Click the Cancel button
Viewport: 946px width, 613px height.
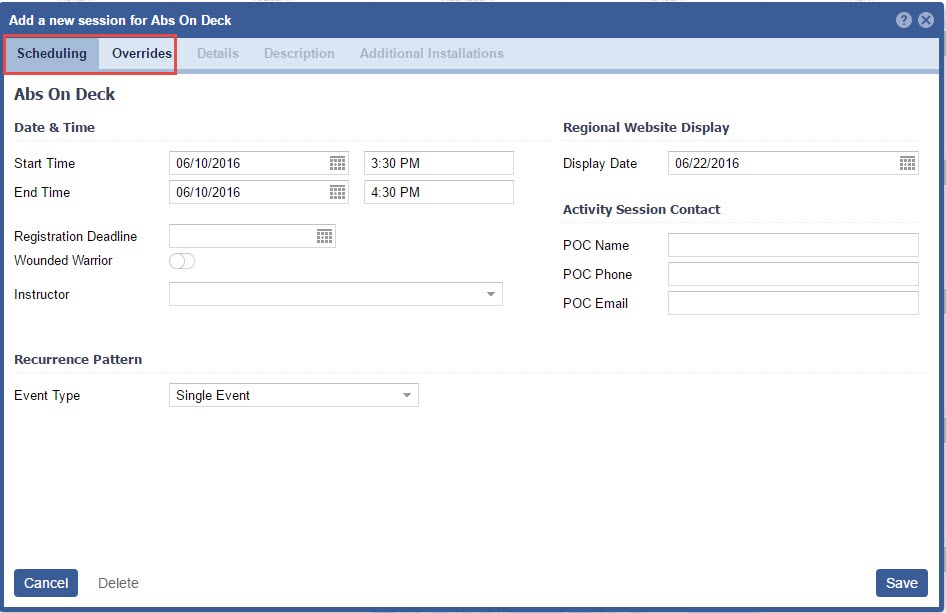[x=46, y=583]
